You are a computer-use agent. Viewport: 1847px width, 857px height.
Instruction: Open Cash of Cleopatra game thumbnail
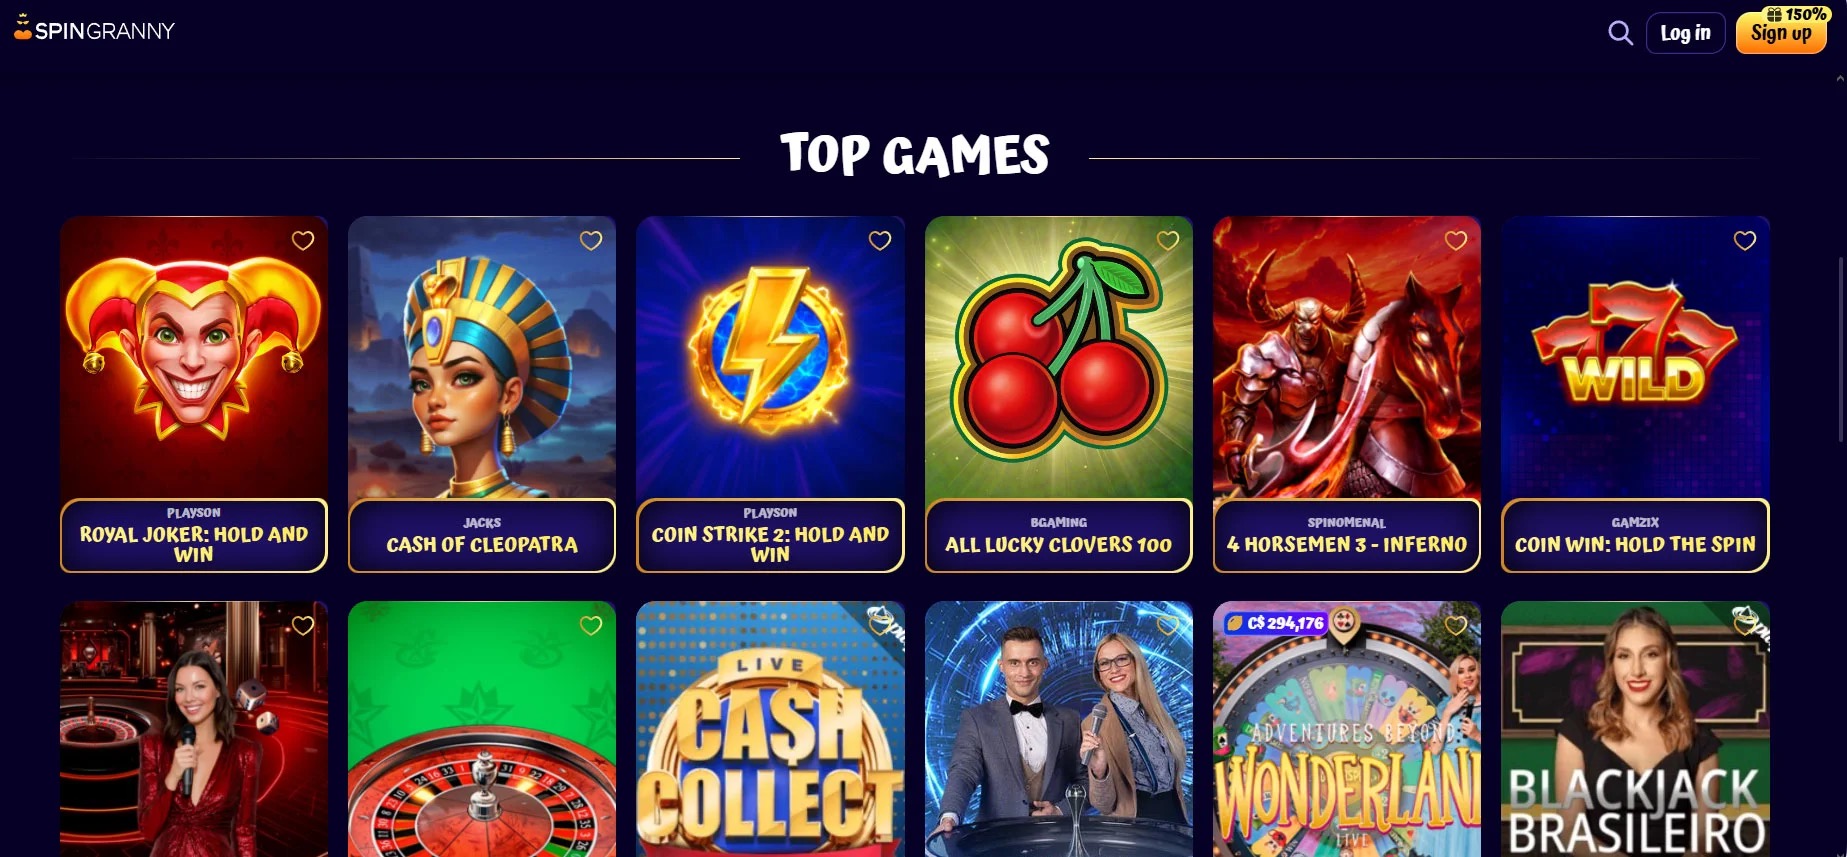pyautogui.click(x=482, y=358)
